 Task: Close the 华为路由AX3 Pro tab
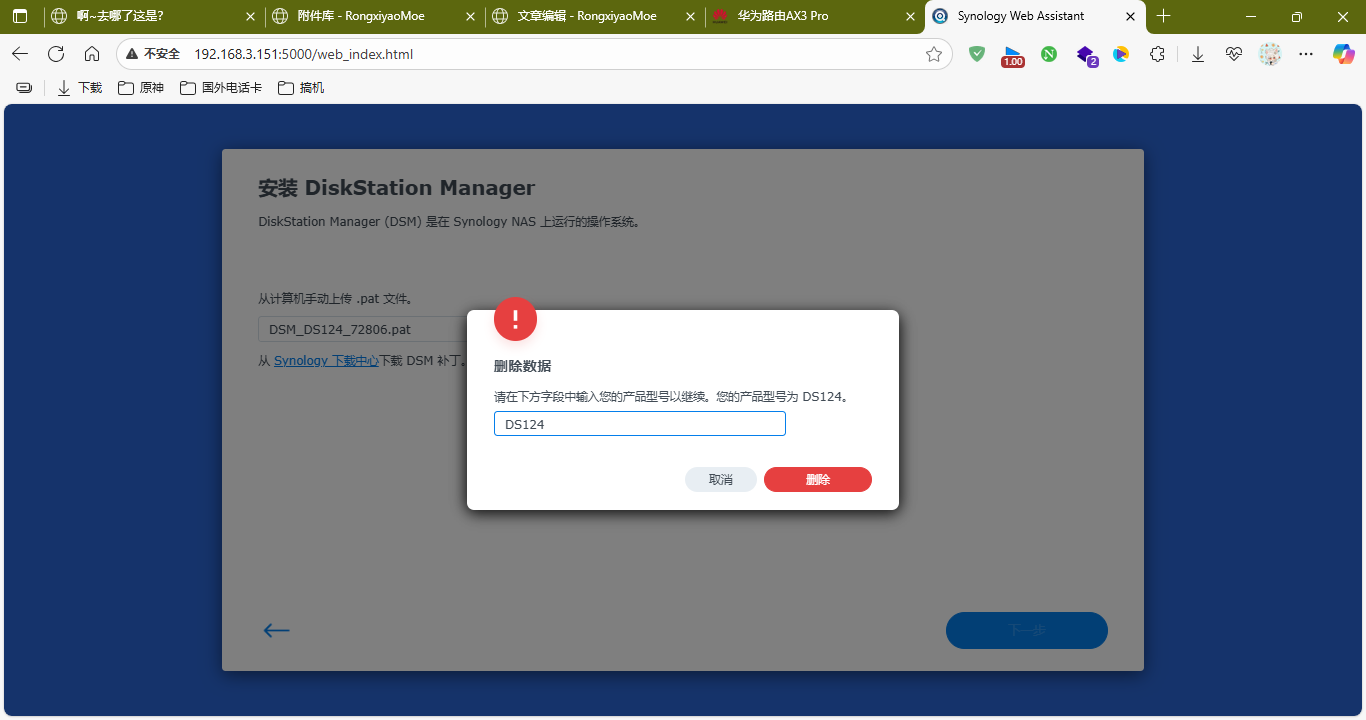(x=909, y=16)
